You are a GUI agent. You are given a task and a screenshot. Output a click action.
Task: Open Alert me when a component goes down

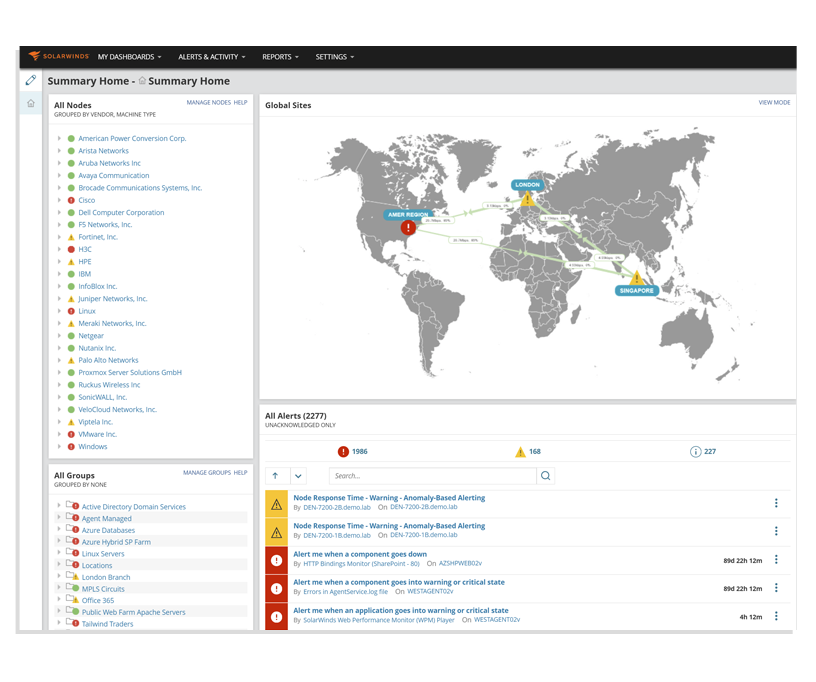coord(360,554)
